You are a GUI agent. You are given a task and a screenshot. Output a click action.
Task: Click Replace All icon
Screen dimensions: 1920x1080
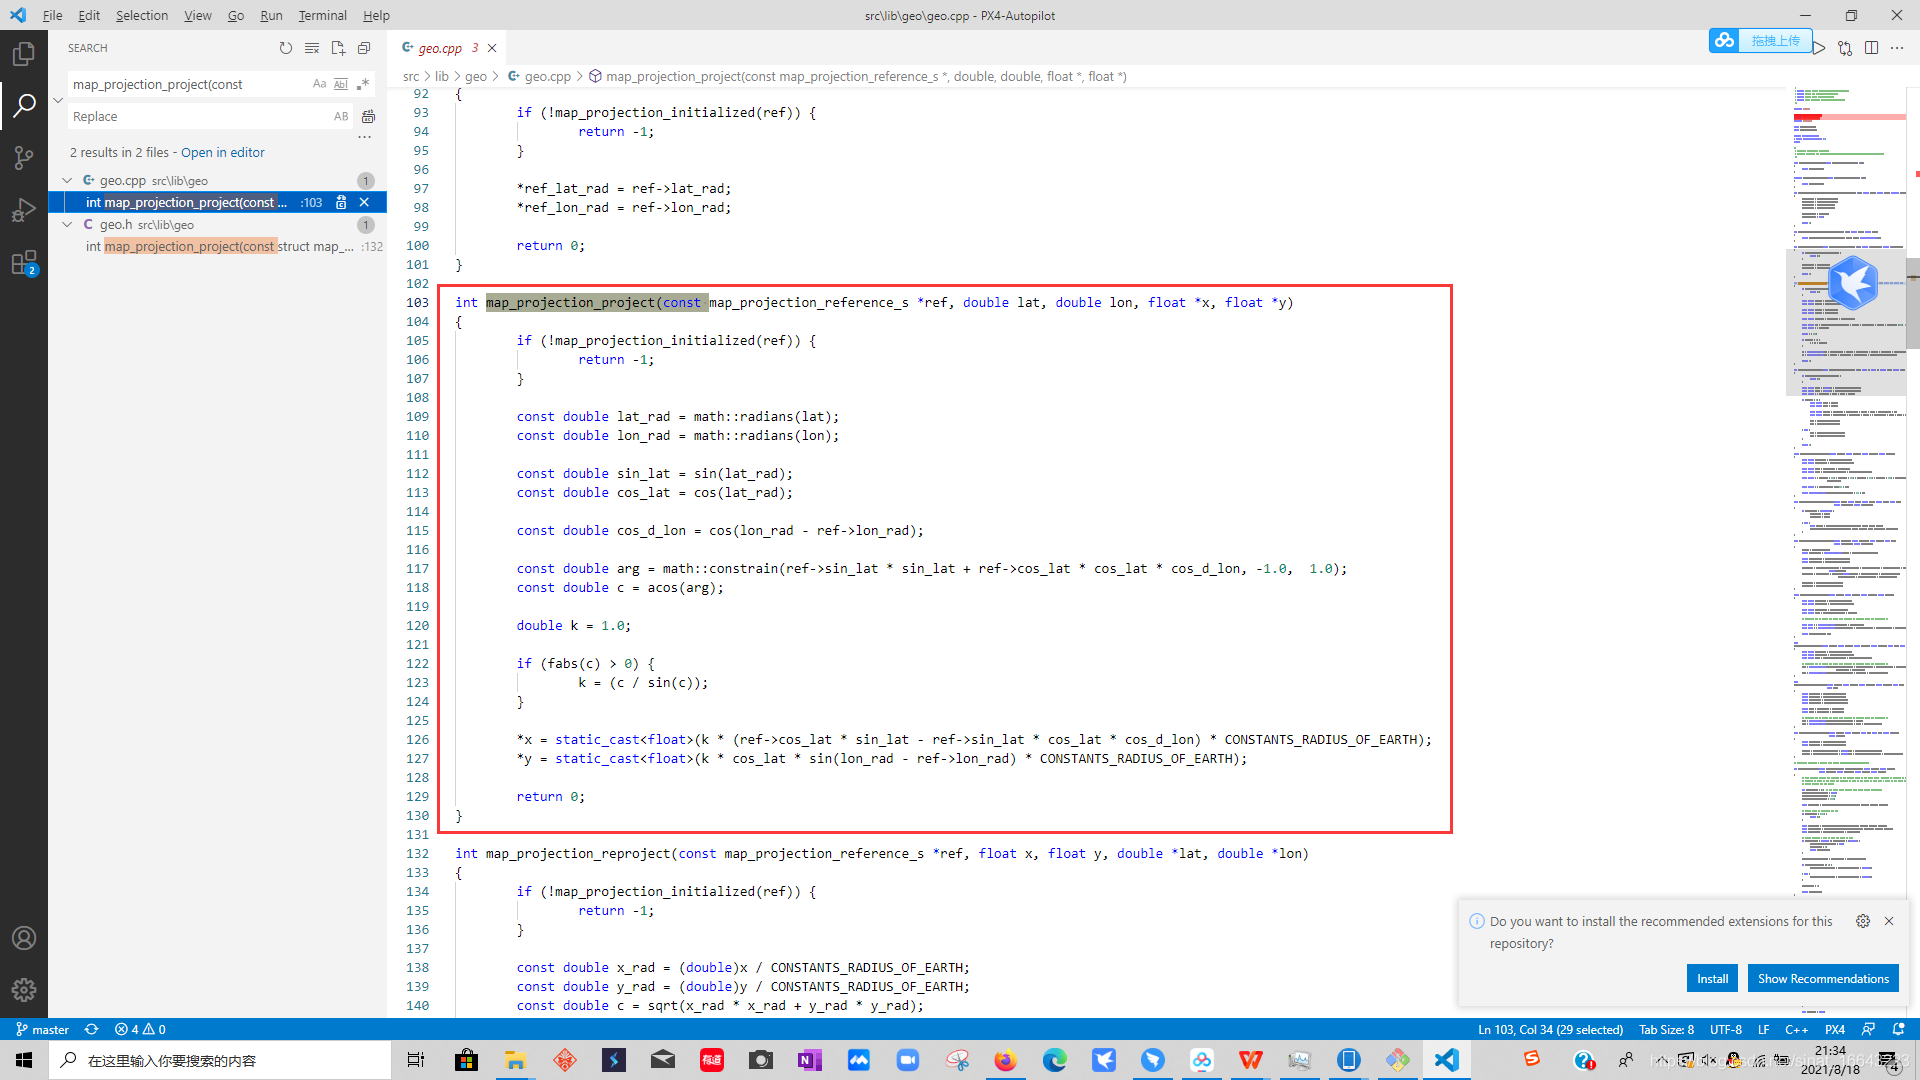[368, 117]
